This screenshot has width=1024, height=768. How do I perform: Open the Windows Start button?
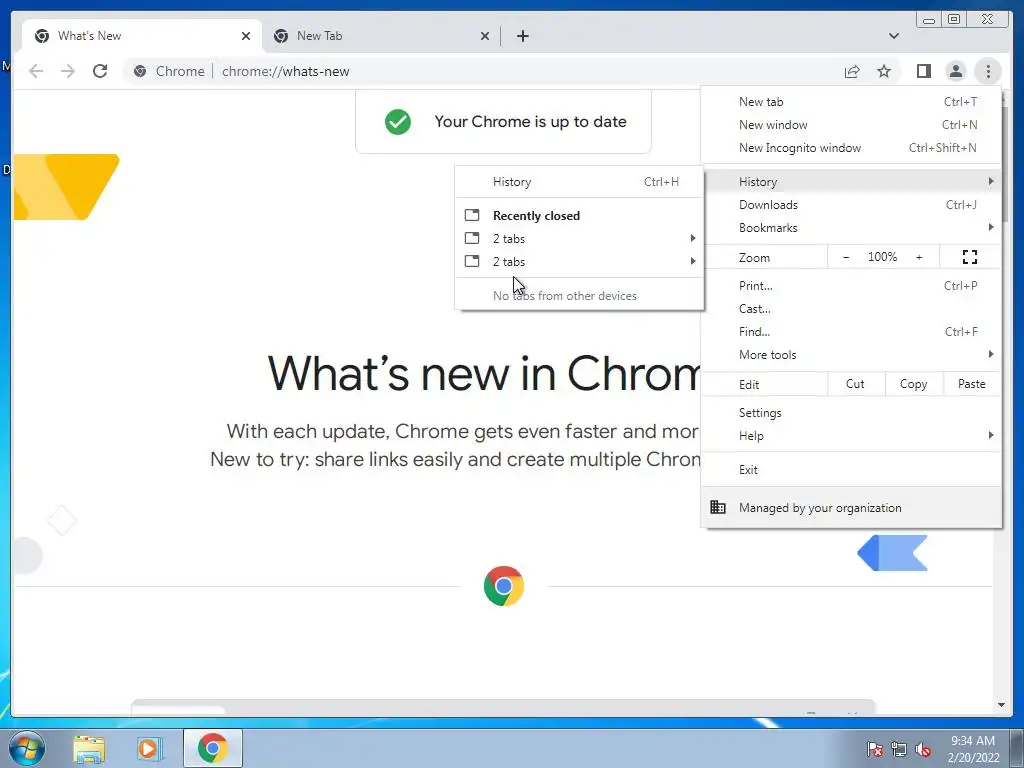coord(27,748)
